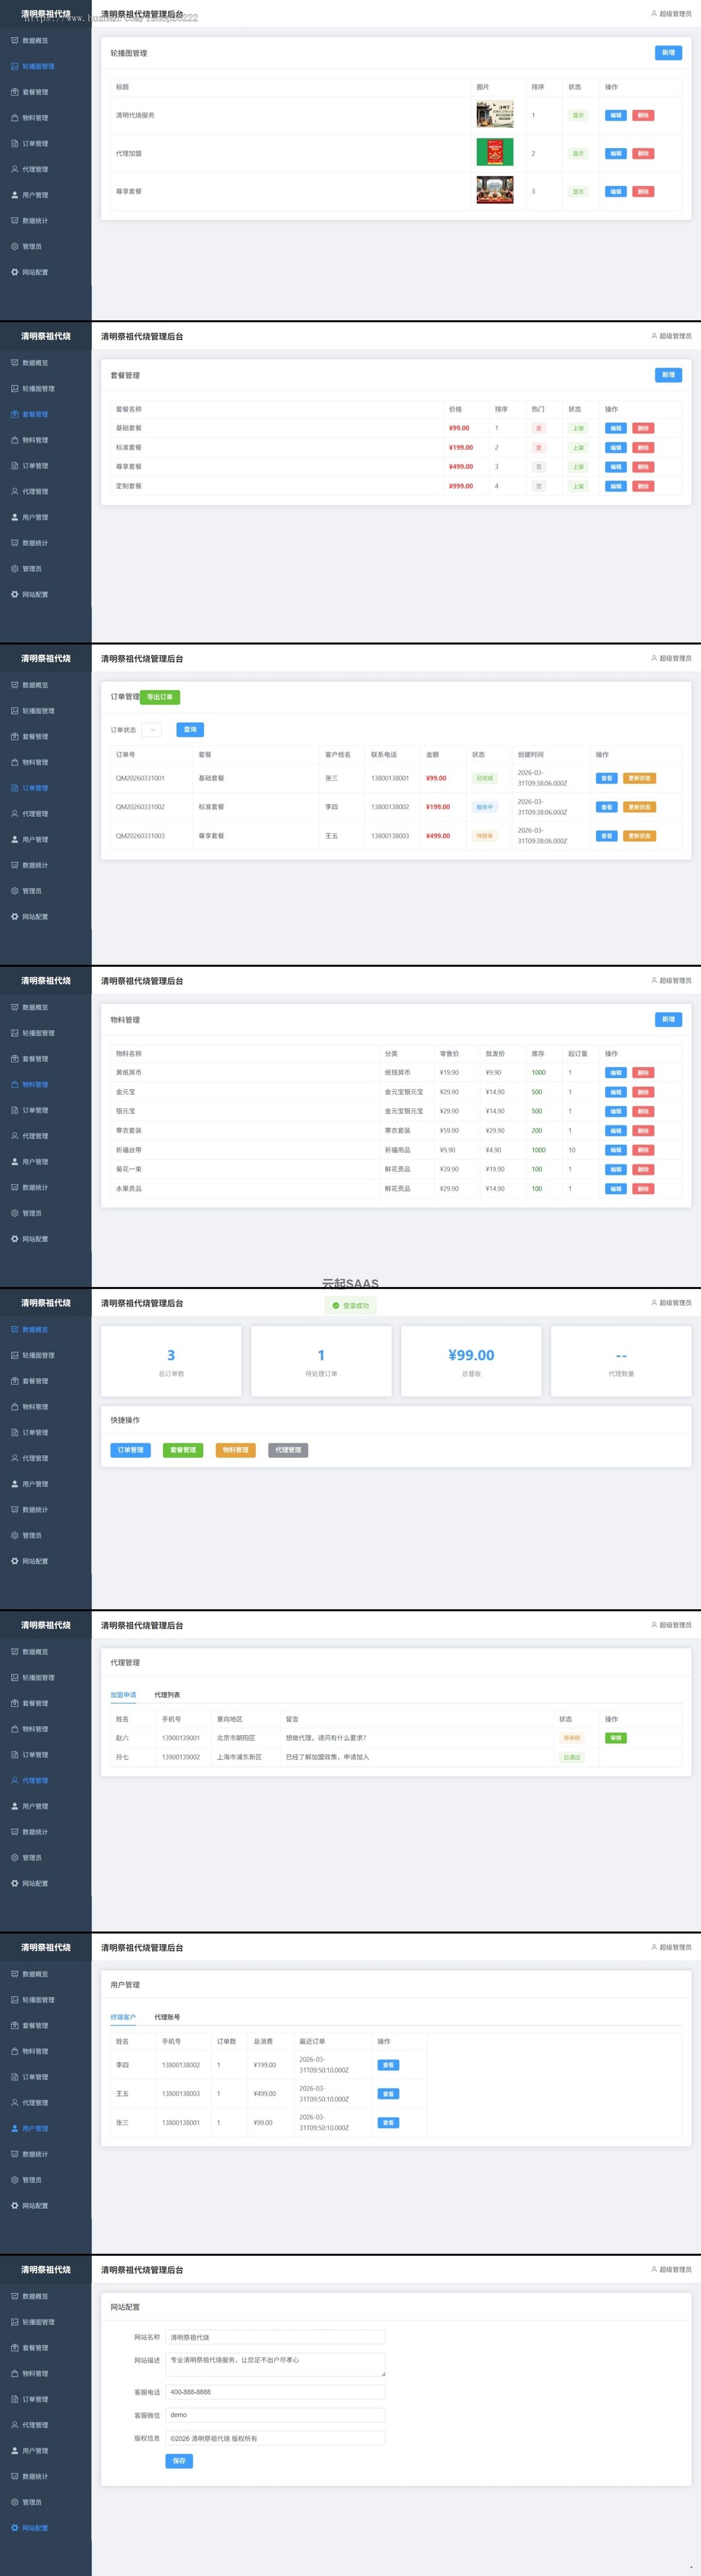The image size is (701, 2576).
Task: Click the orange 物料管理 quick action button
Action: coord(236,1450)
